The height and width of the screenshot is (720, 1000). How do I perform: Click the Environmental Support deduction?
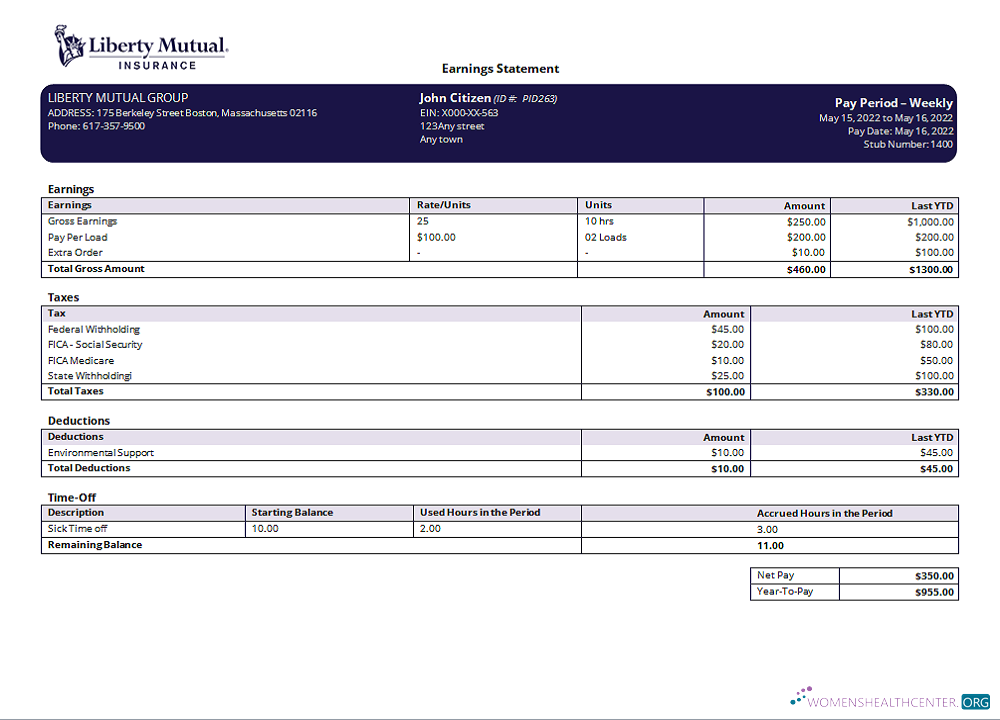100,452
